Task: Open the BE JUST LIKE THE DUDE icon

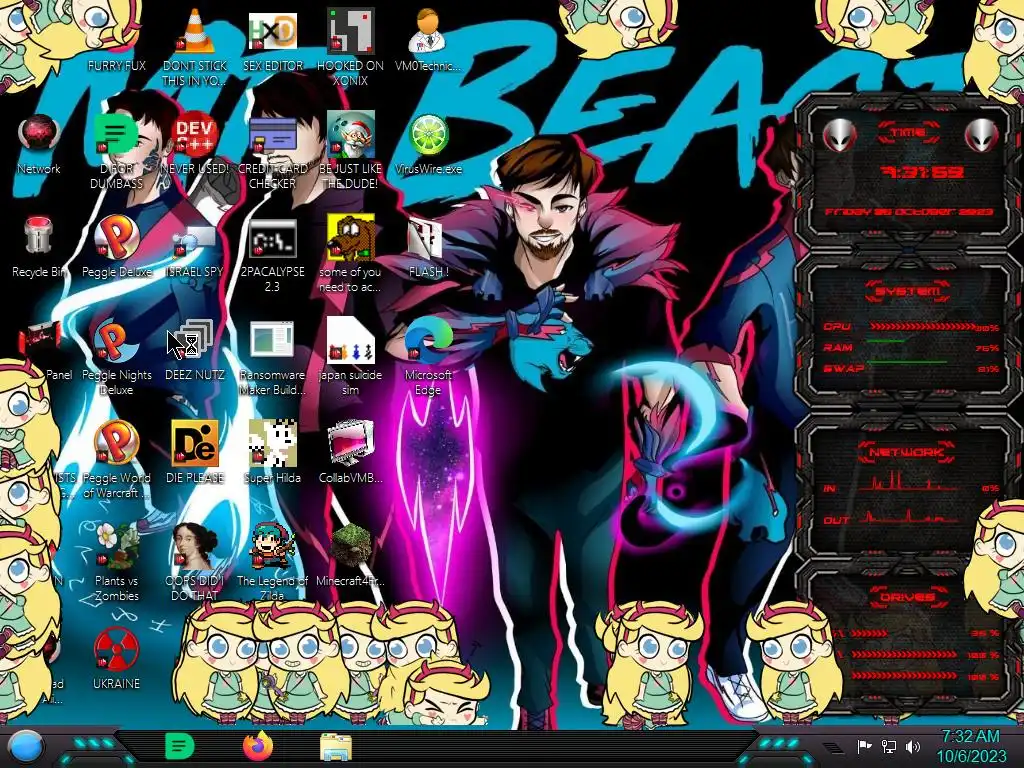Action: [351, 136]
